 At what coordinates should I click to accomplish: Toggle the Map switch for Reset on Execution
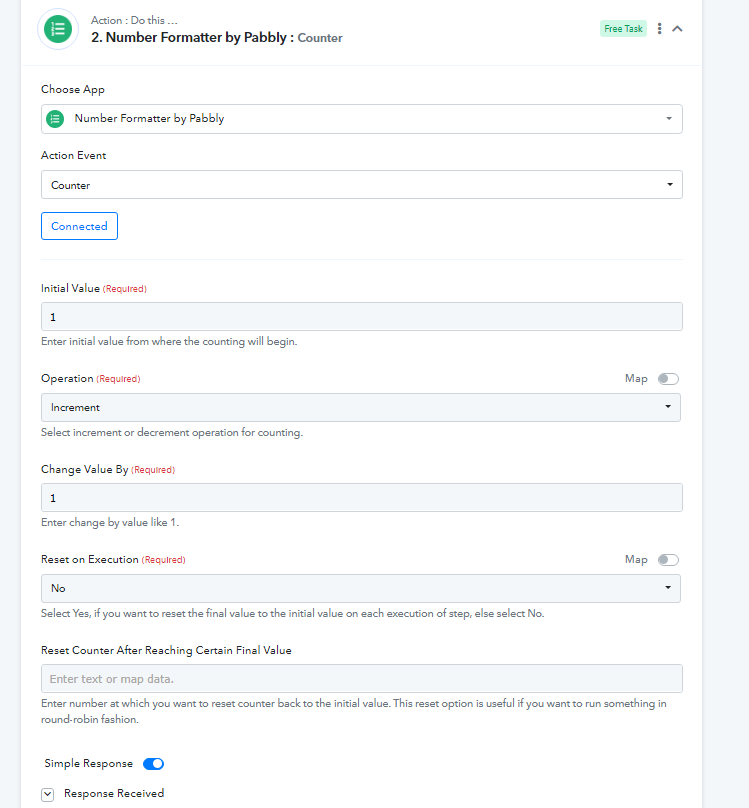coord(668,560)
